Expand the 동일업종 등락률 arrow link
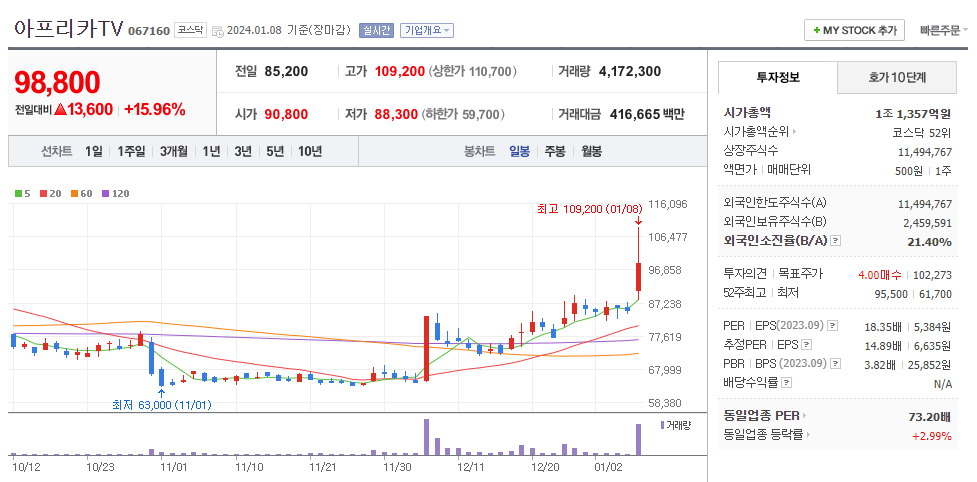This screenshot has height=482, width=977. (766, 435)
